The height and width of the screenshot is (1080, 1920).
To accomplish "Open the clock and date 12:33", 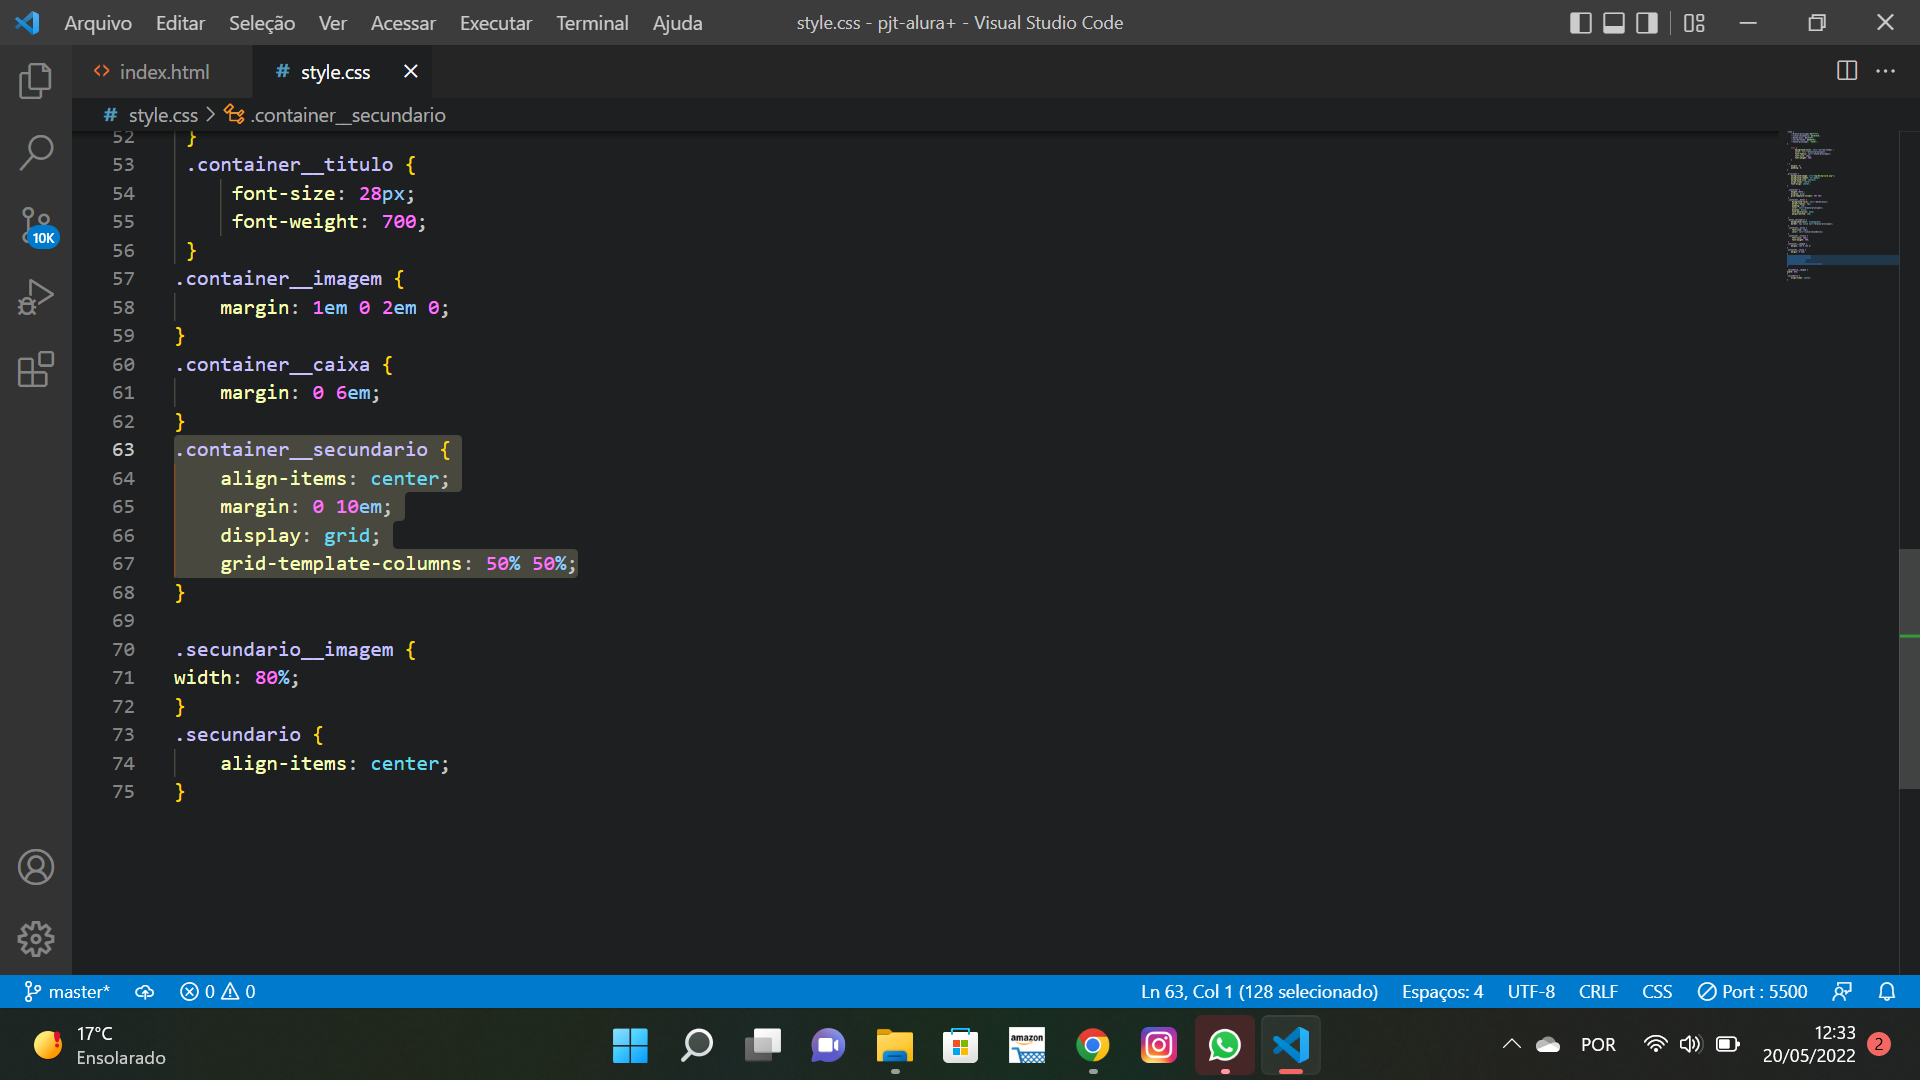I will point(1808,1045).
